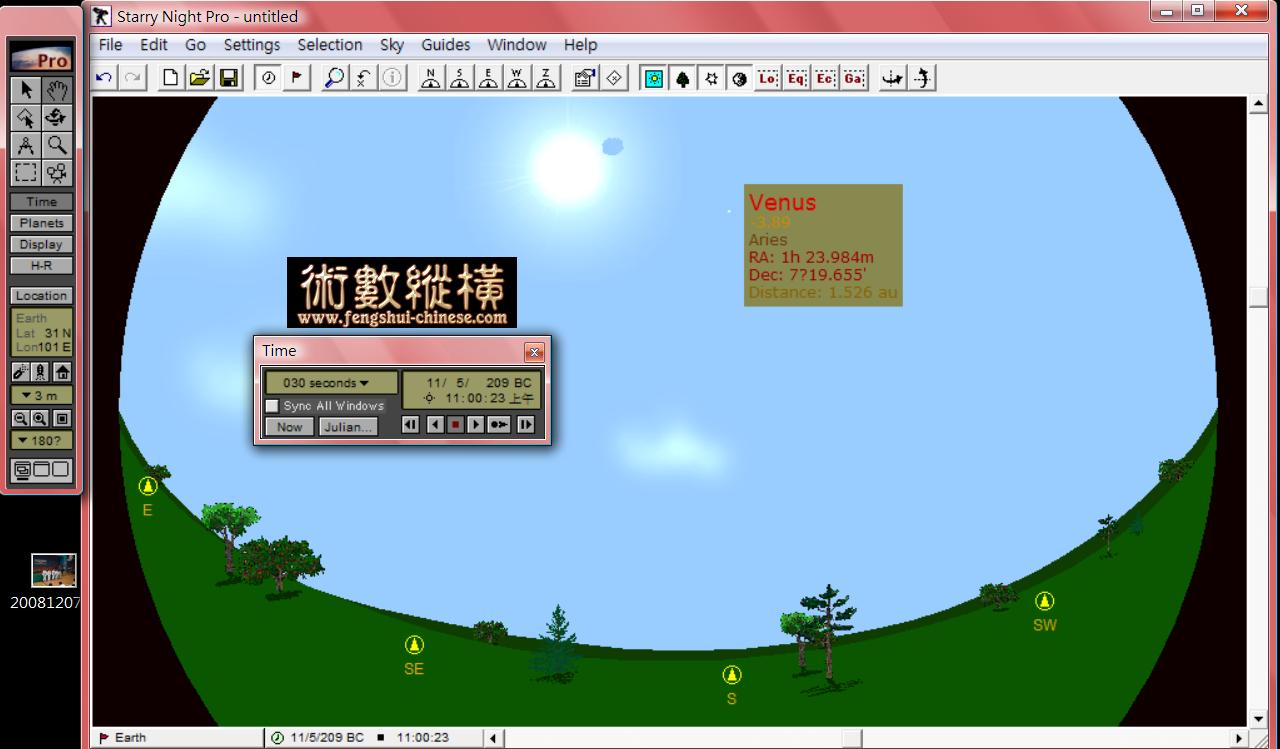Select the magnifying glass zoom tool in palette
1280x749 pixels.
pyautogui.click(x=57, y=145)
